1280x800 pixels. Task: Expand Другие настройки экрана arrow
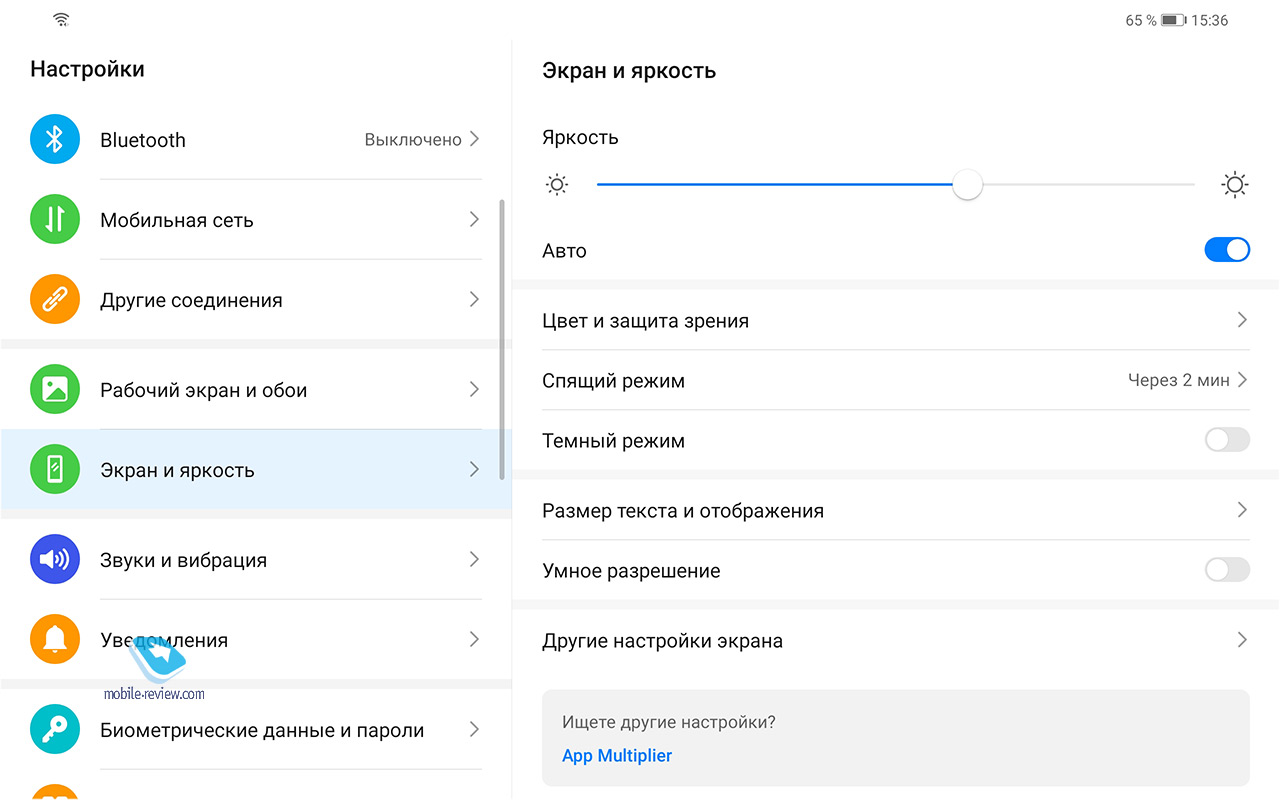1242,640
